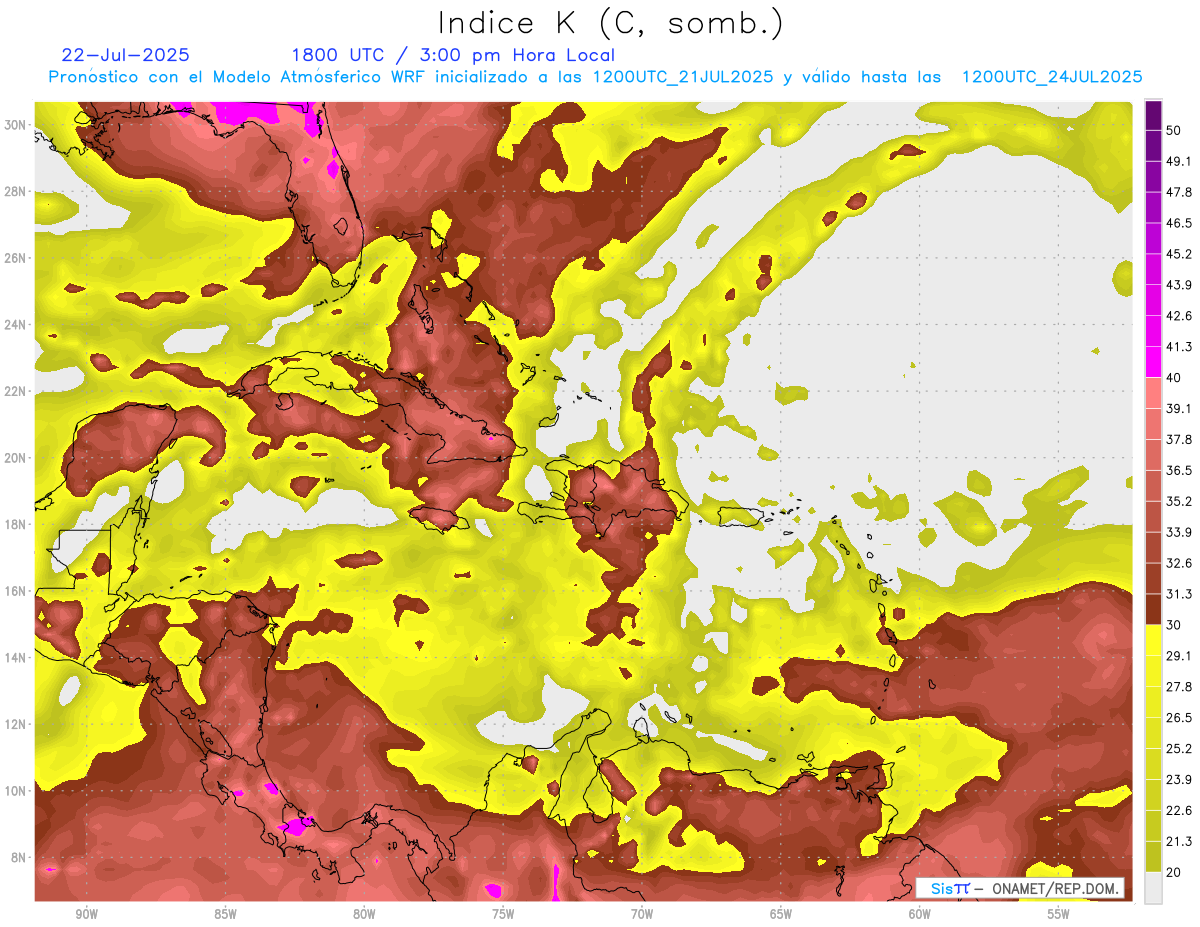Click the '23.9' legend value

1178,779
